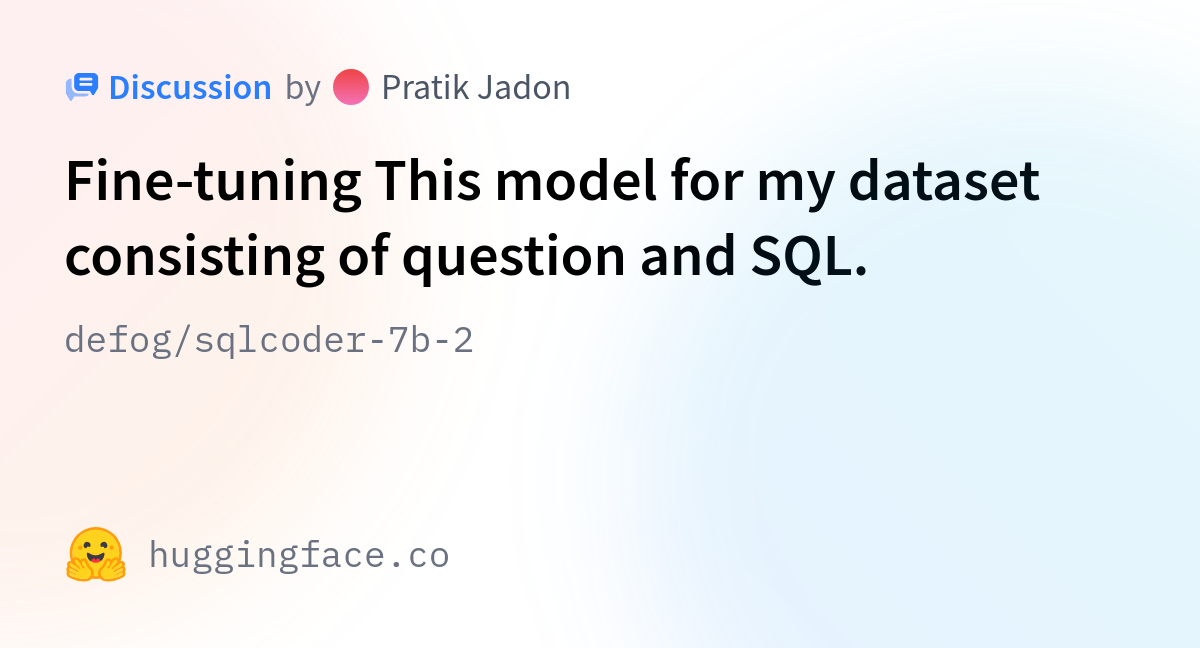Click the word "by" before the author

pyautogui.click(x=302, y=89)
